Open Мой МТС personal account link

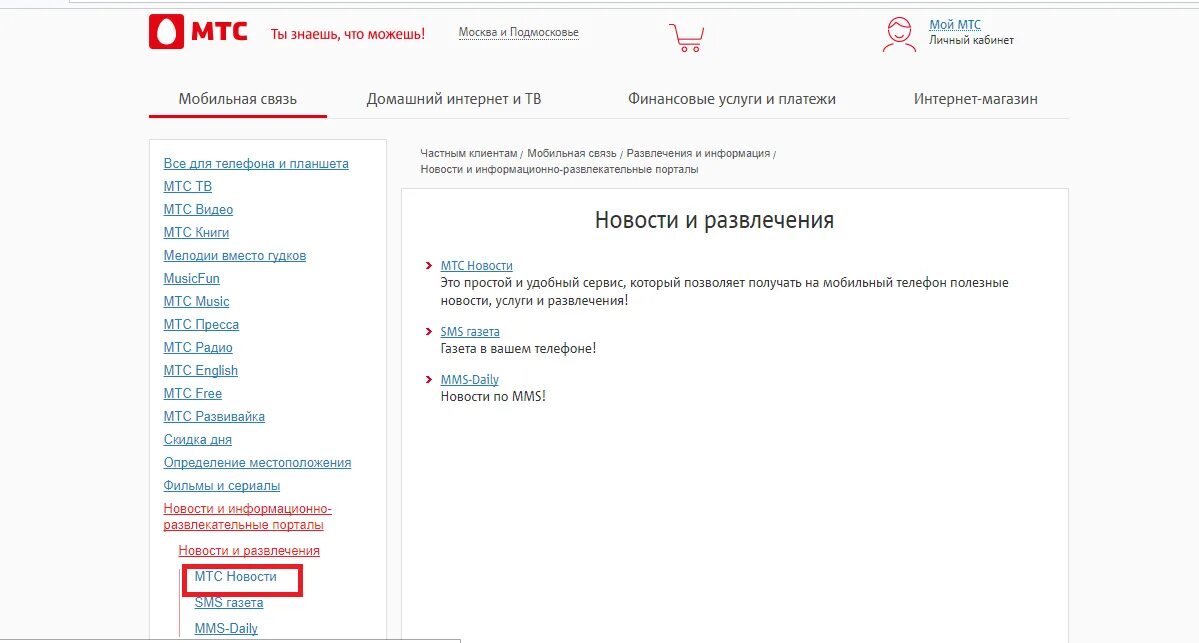(954, 24)
